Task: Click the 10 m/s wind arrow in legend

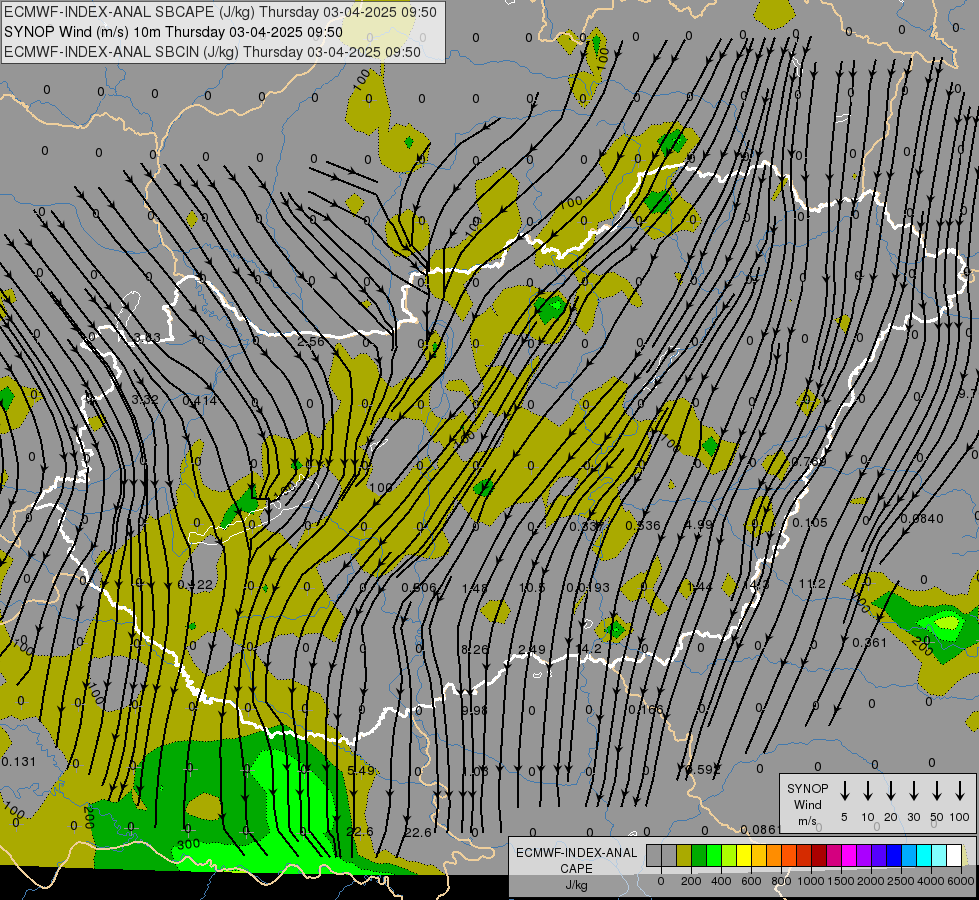Action: pyautogui.click(x=868, y=791)
